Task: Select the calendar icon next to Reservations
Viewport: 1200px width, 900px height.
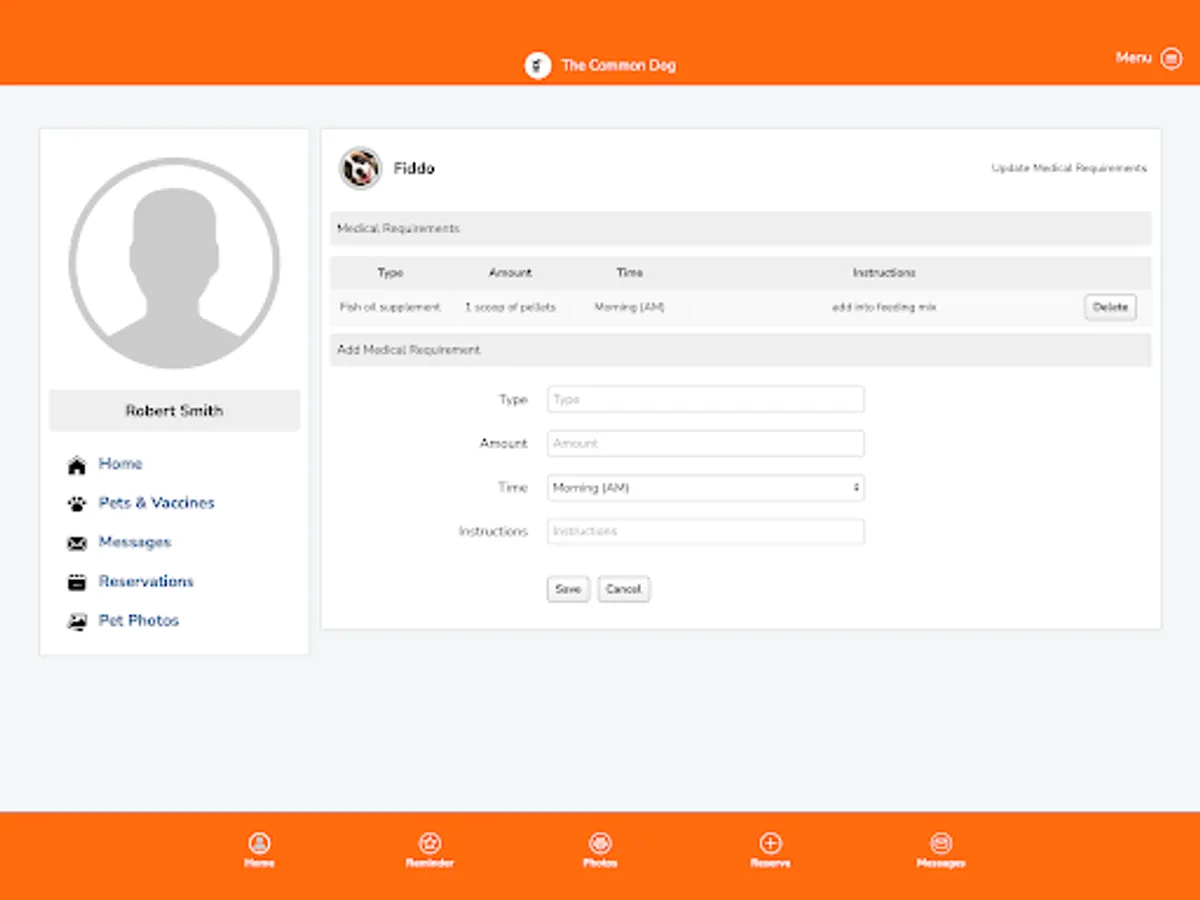Action: click(77, 581)
